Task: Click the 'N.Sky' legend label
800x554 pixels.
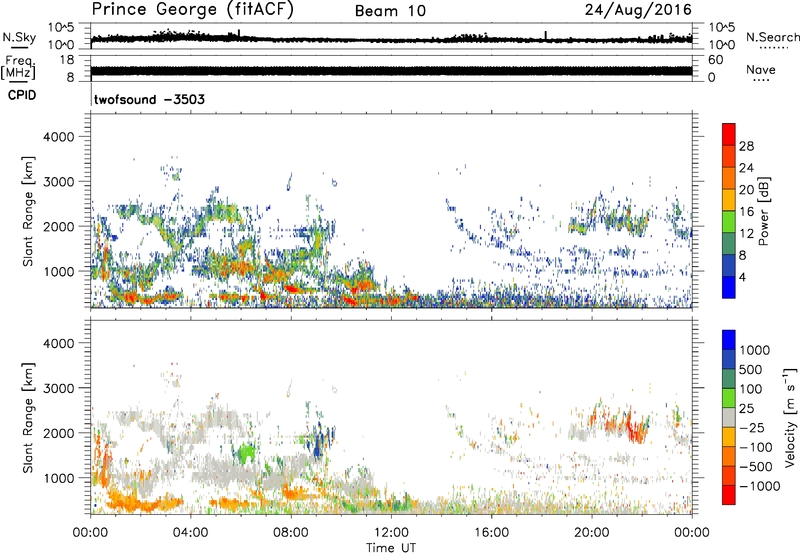Action: 19,37
